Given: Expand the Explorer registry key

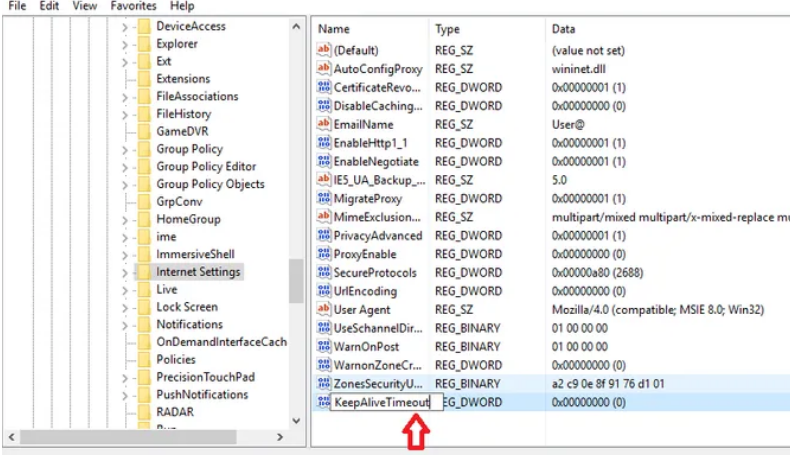Looking at the screenshot, I should tap(125, 44).
